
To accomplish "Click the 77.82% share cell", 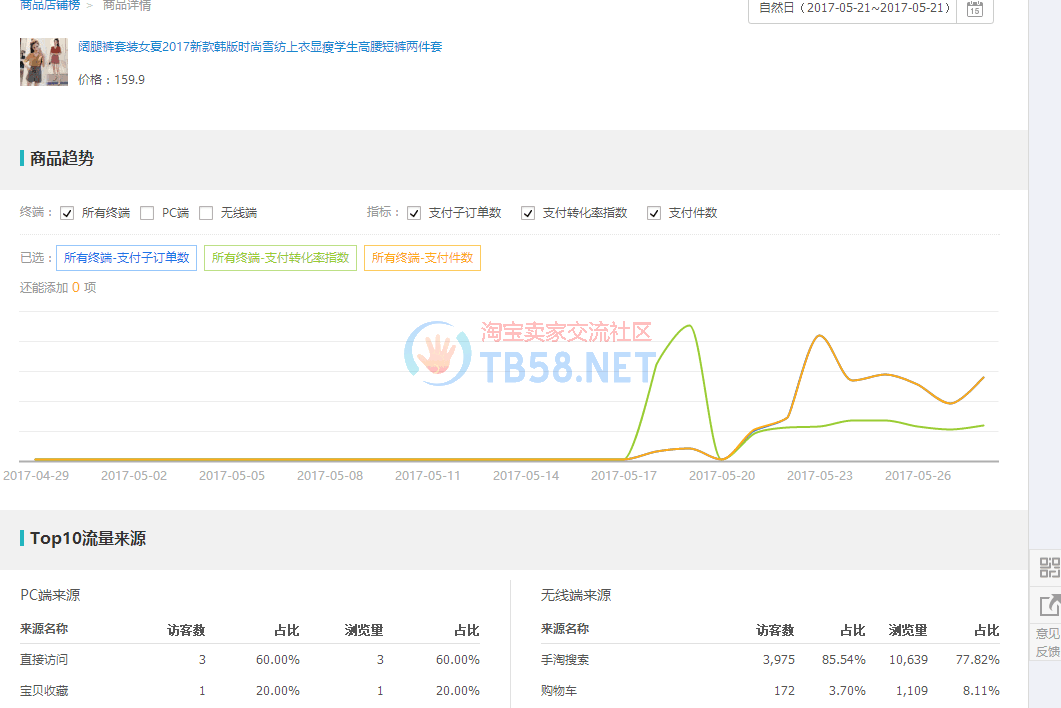I will pos(978,659).
